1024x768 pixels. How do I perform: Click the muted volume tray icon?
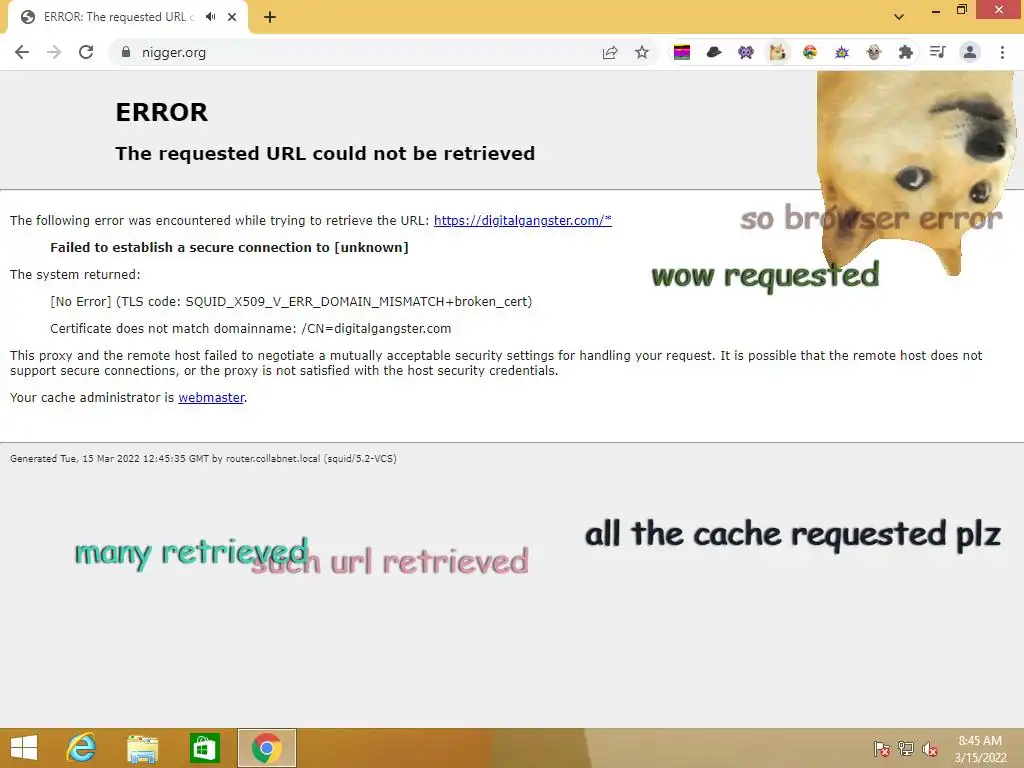point(930,749)
